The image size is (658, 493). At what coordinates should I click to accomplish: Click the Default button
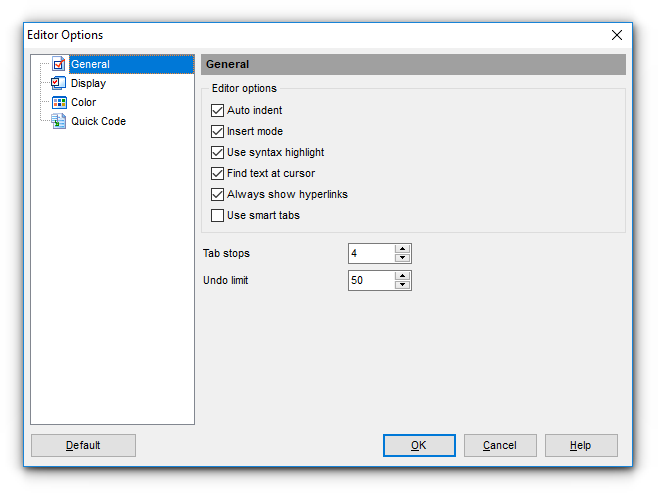[83, 445]
